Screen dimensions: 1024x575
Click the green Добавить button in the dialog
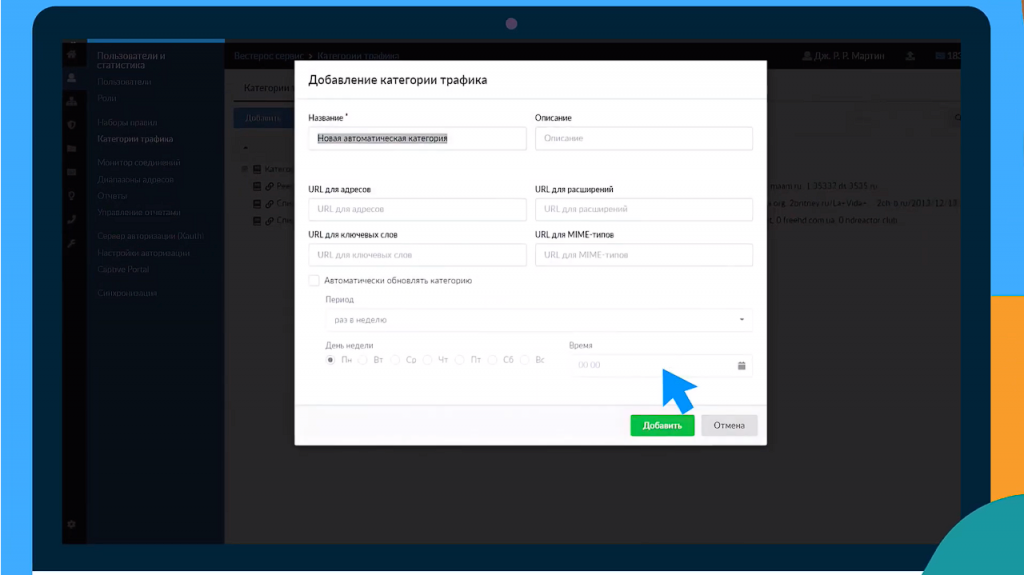(662, 425)
